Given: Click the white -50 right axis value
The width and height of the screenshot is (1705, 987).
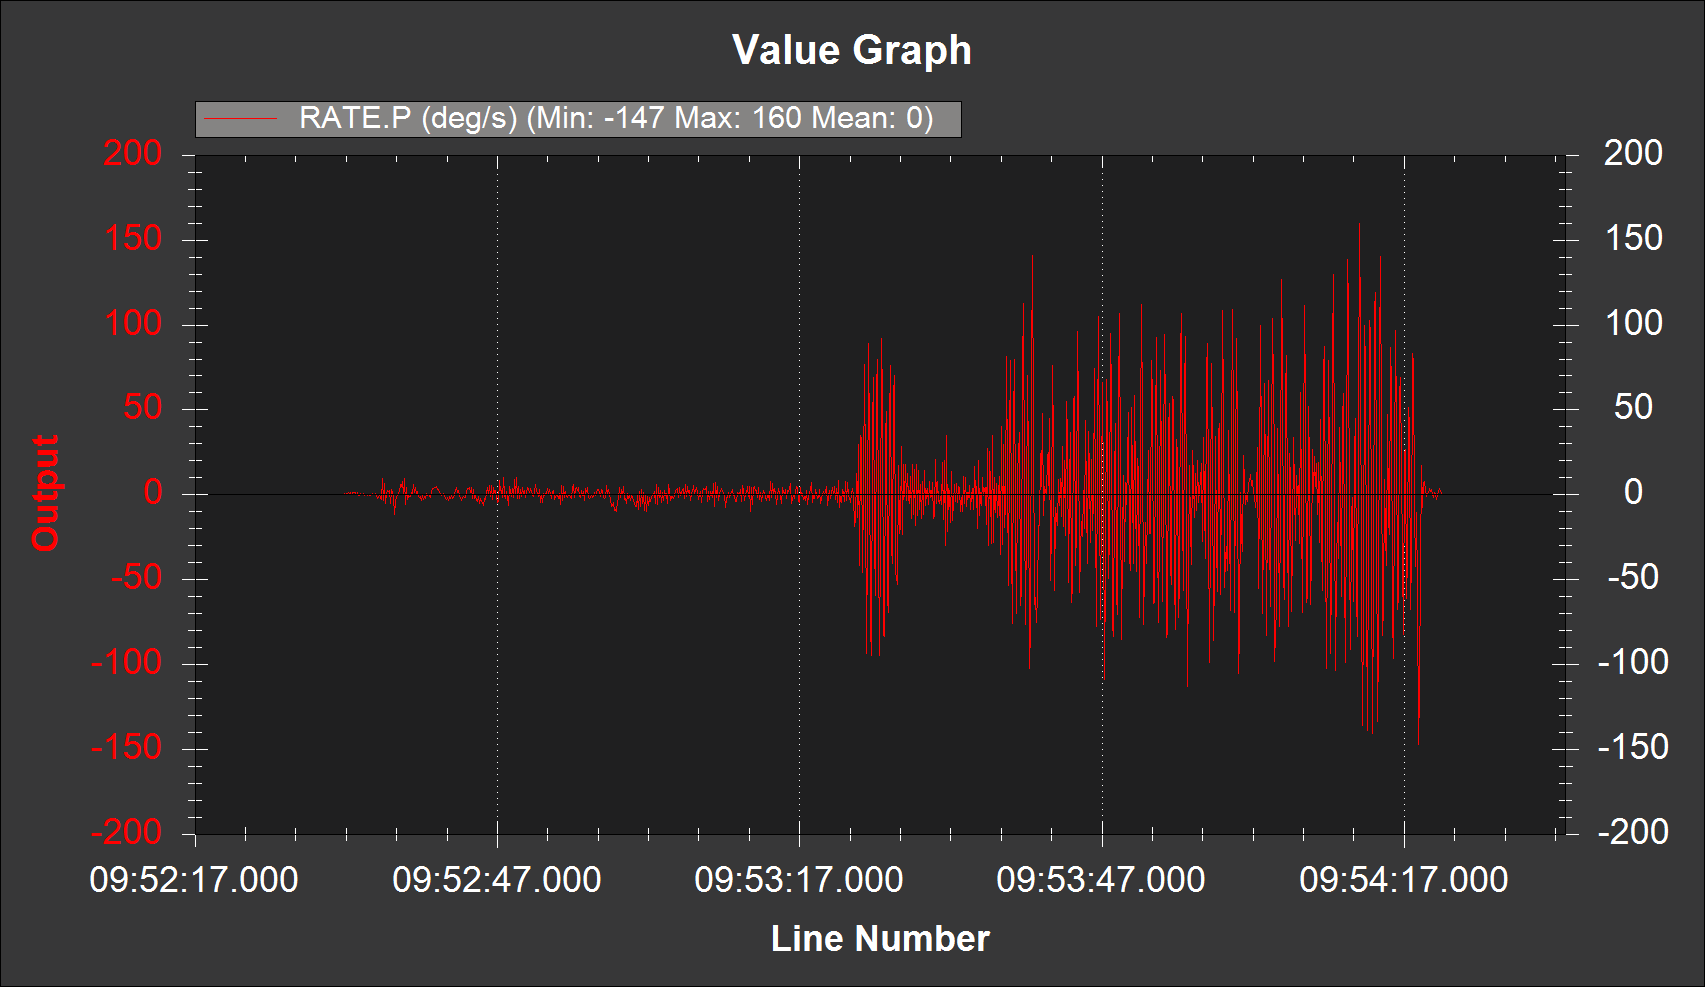Looking at the screenshot, I should [x=1633, y=578].
